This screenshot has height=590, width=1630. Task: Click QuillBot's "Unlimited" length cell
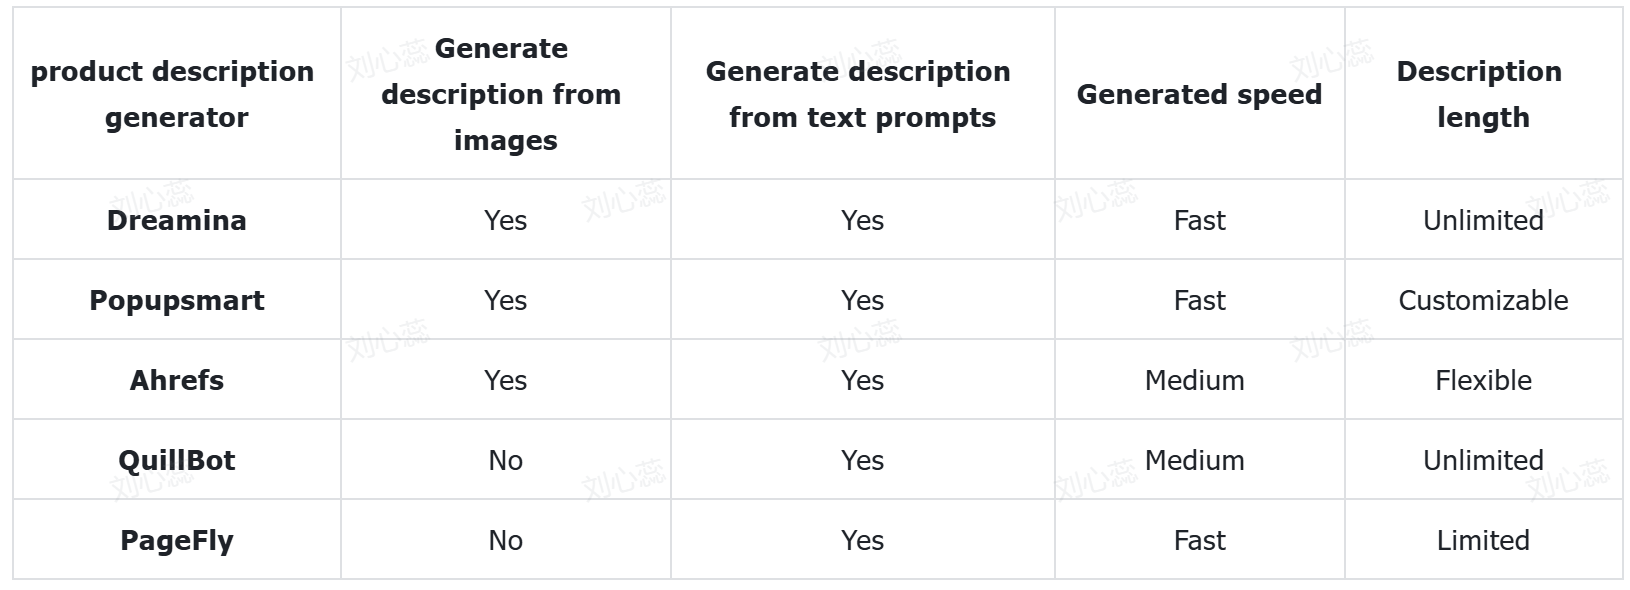click(x=1483, y=460)
